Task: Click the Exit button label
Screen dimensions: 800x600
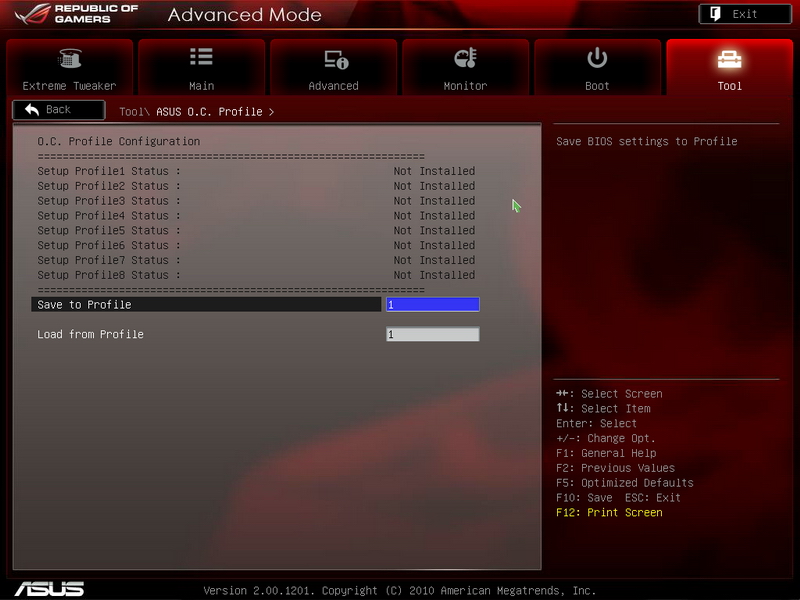Action: pyautogui.click(x=744, y=14)
